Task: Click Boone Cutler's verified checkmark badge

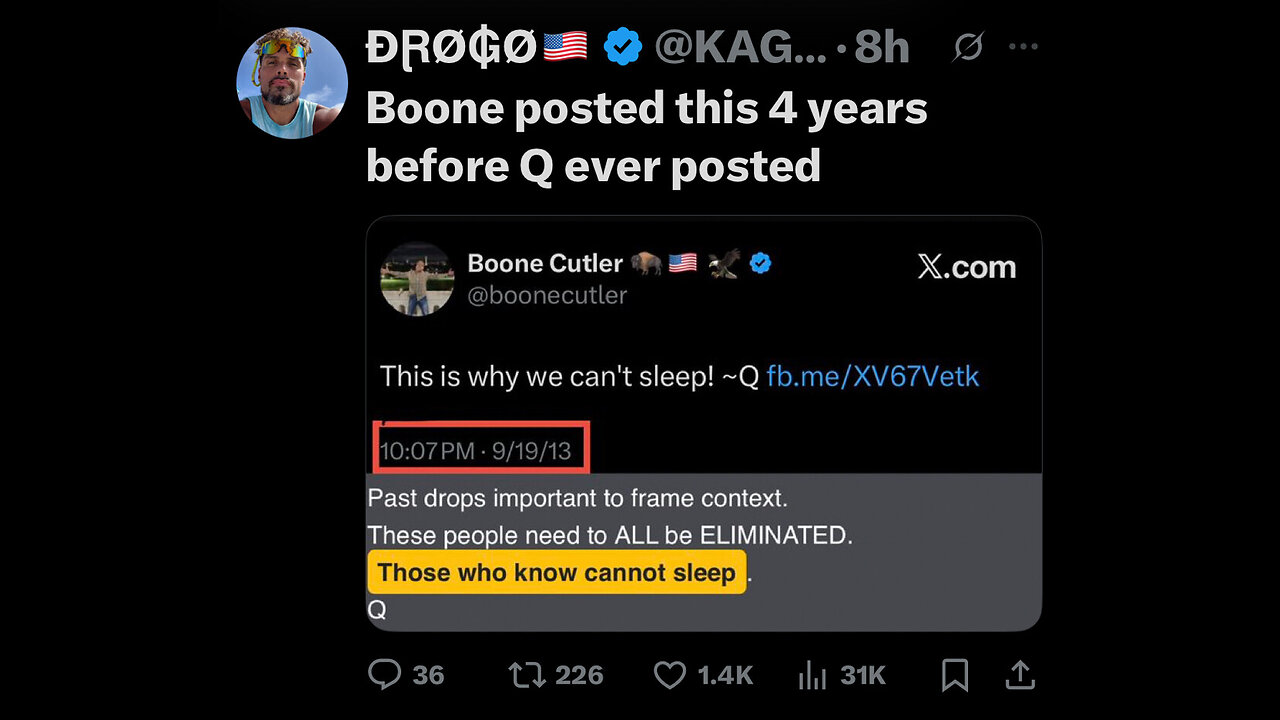Action: pyautogui.click(x=761, y=263)
